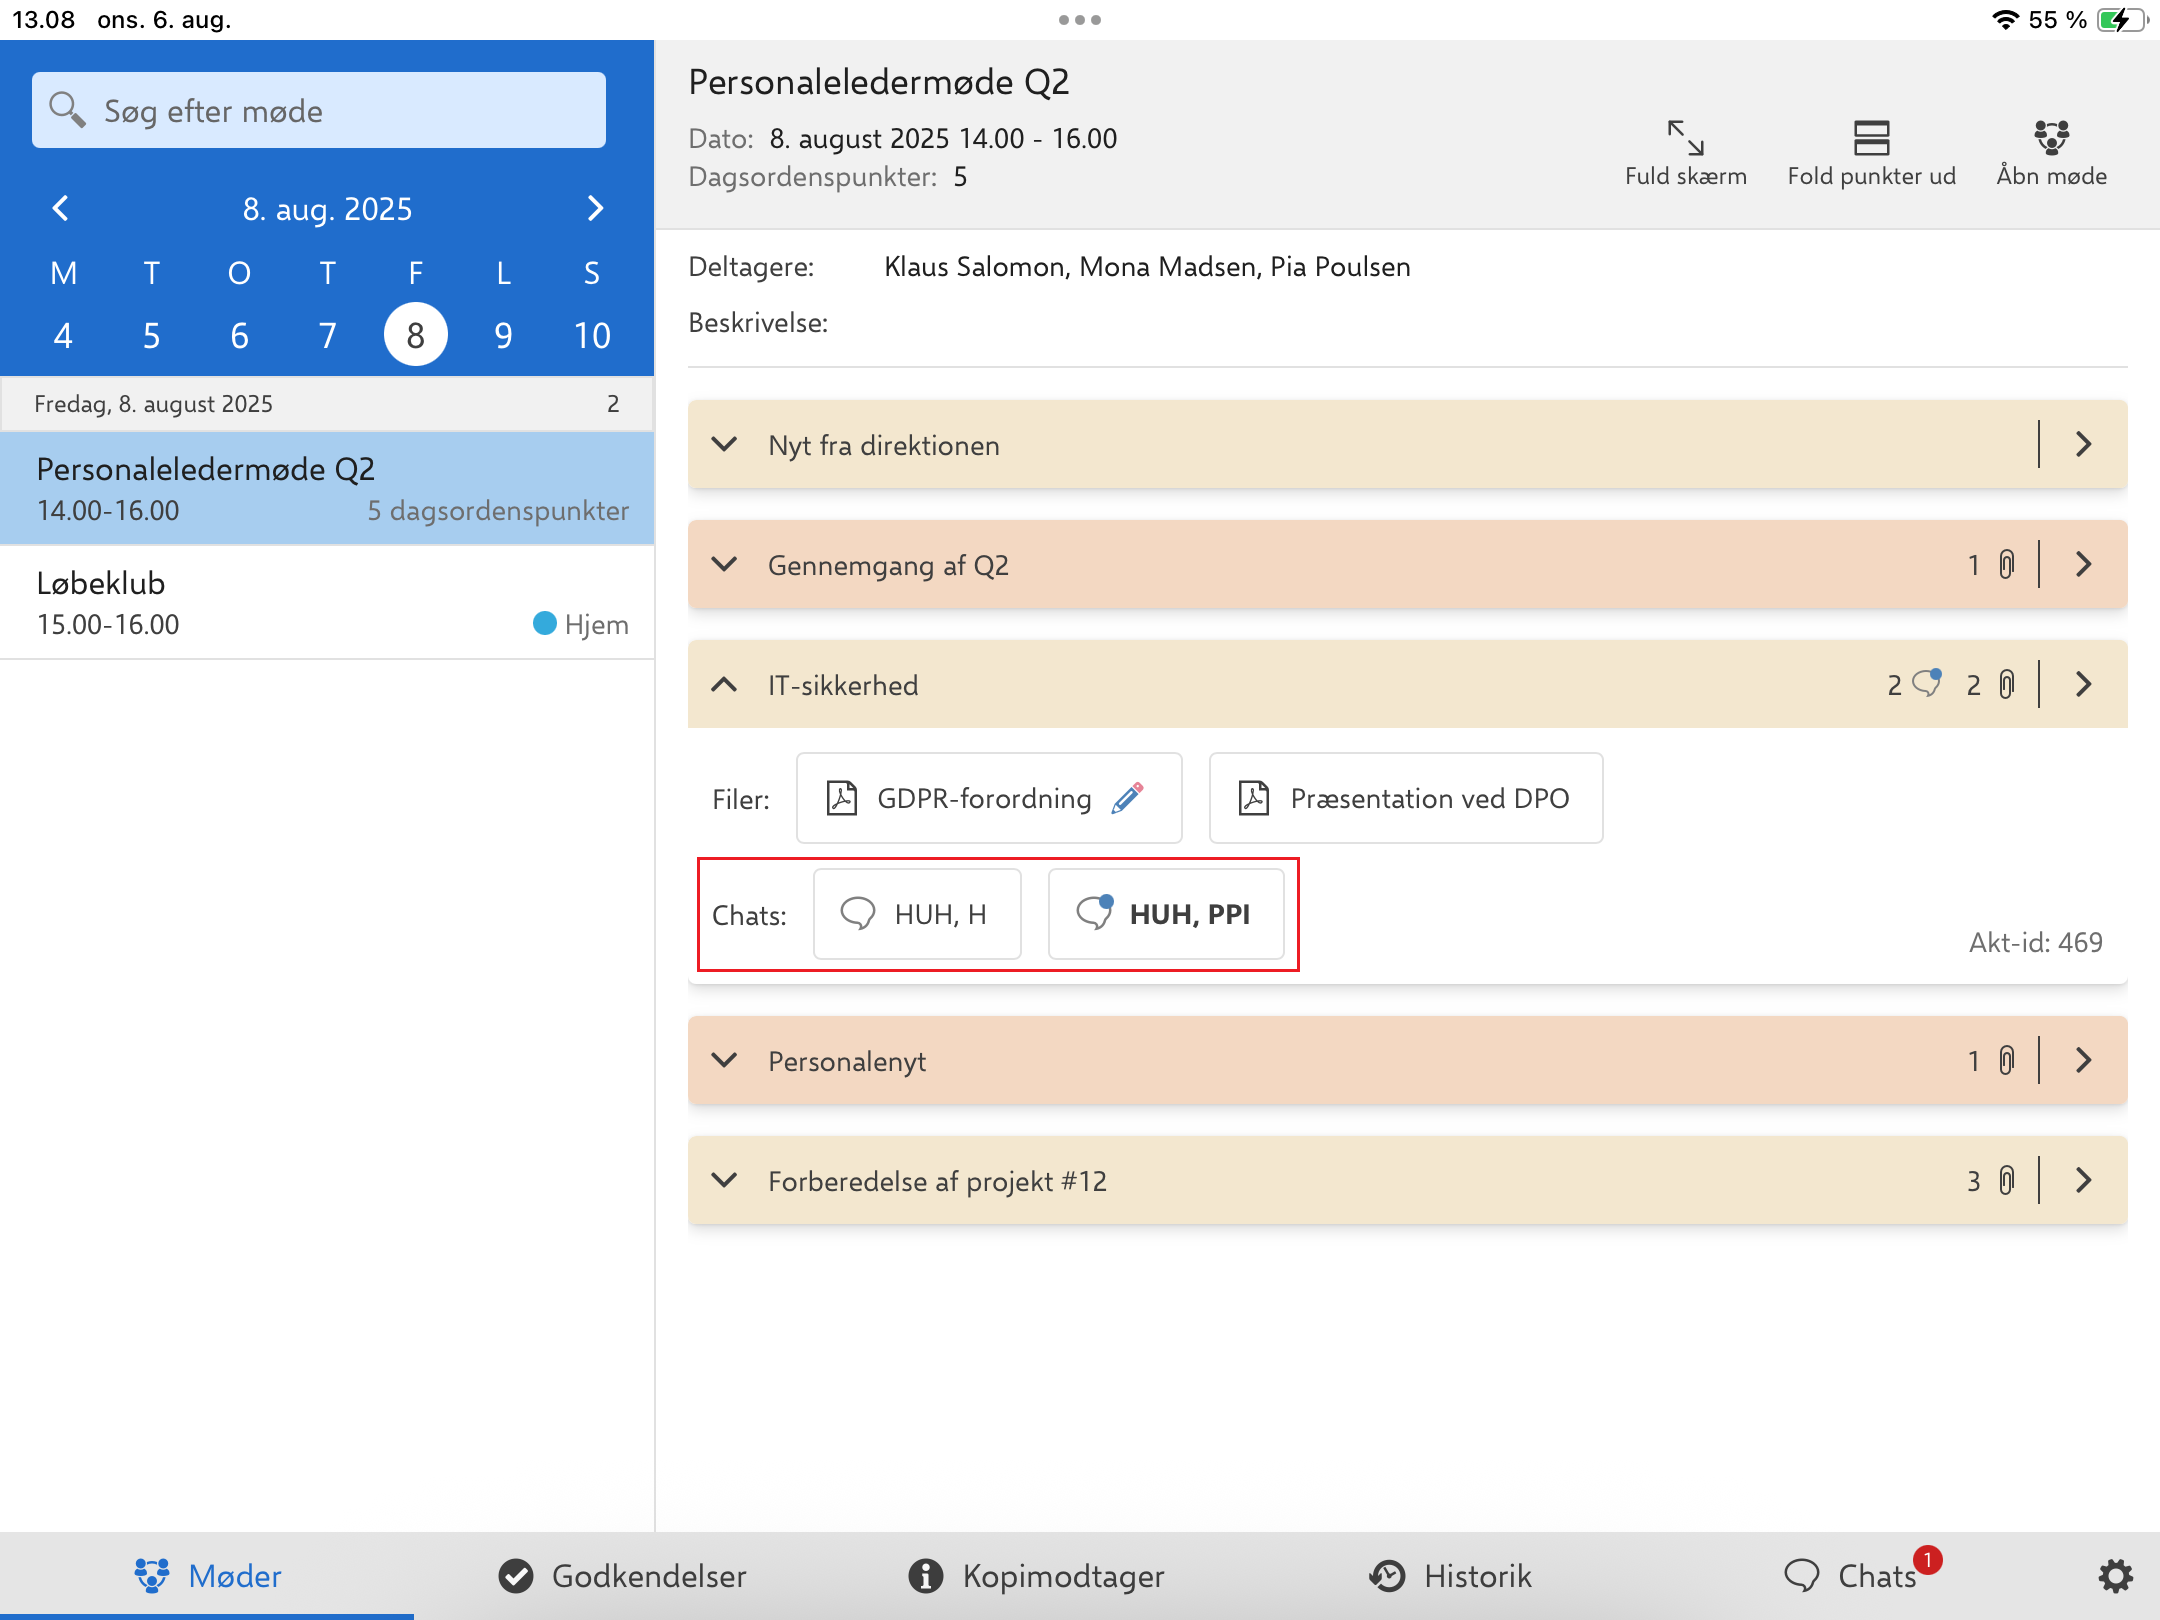The width and height of the screenshot is (2160, 1620).
Task: Switch to the Godkendelser tab
Action: [622, 1576]
